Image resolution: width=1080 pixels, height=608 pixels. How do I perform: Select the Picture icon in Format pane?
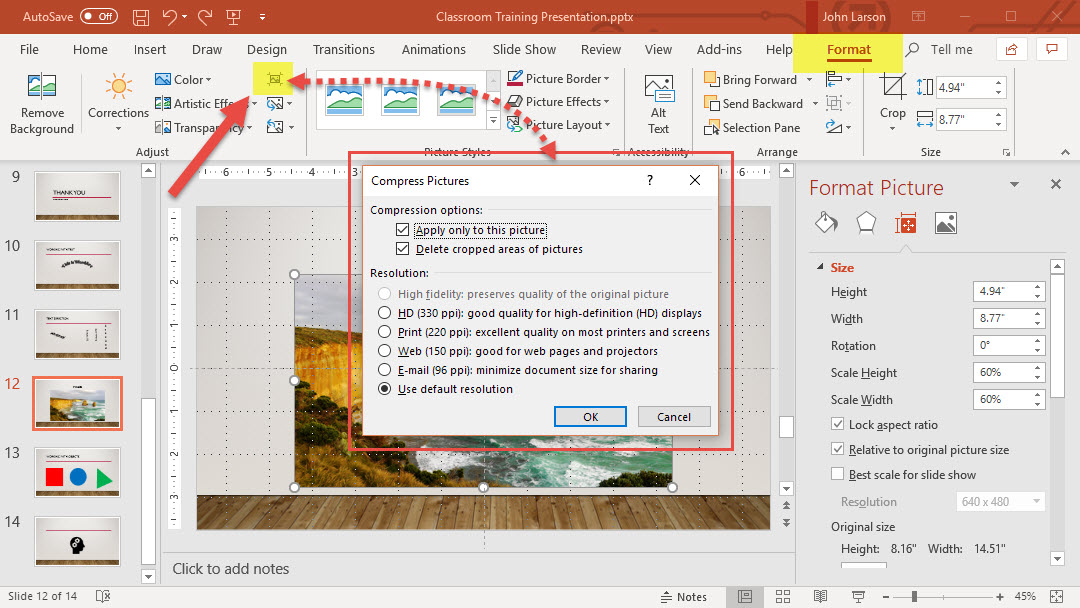pos(946,223)
